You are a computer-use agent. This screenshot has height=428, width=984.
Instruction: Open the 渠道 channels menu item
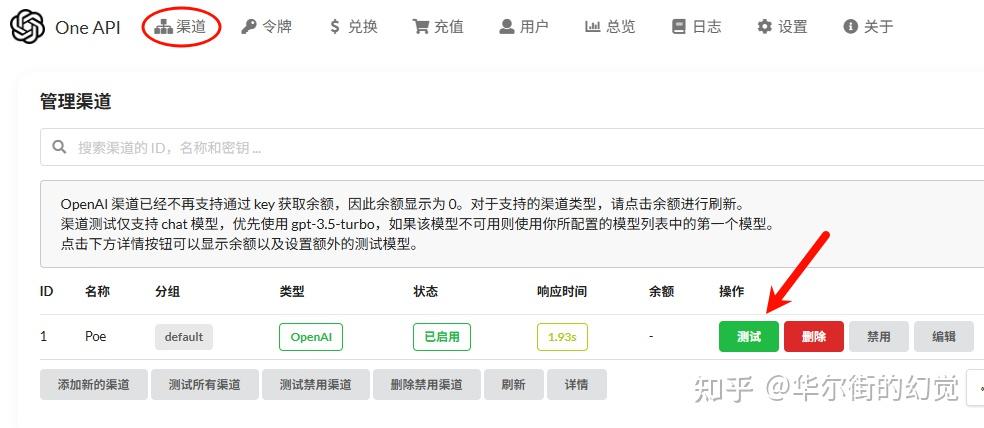181,27
